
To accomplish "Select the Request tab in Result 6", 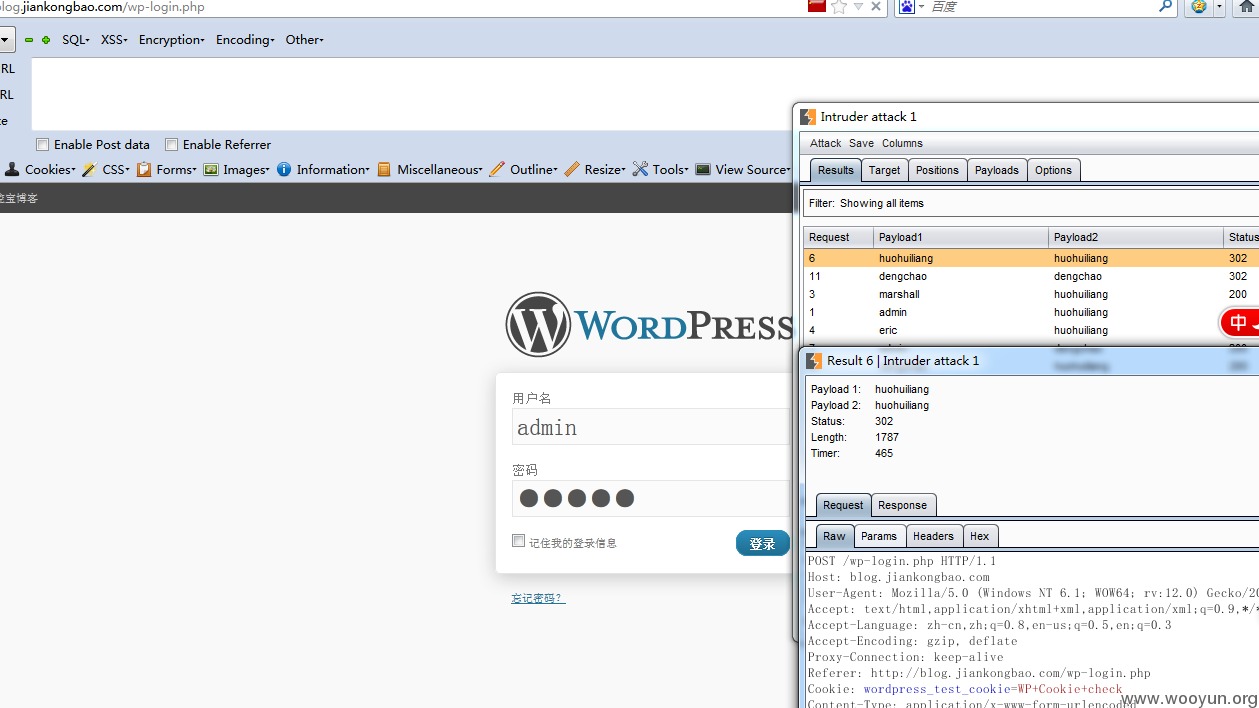I will 844,505.
